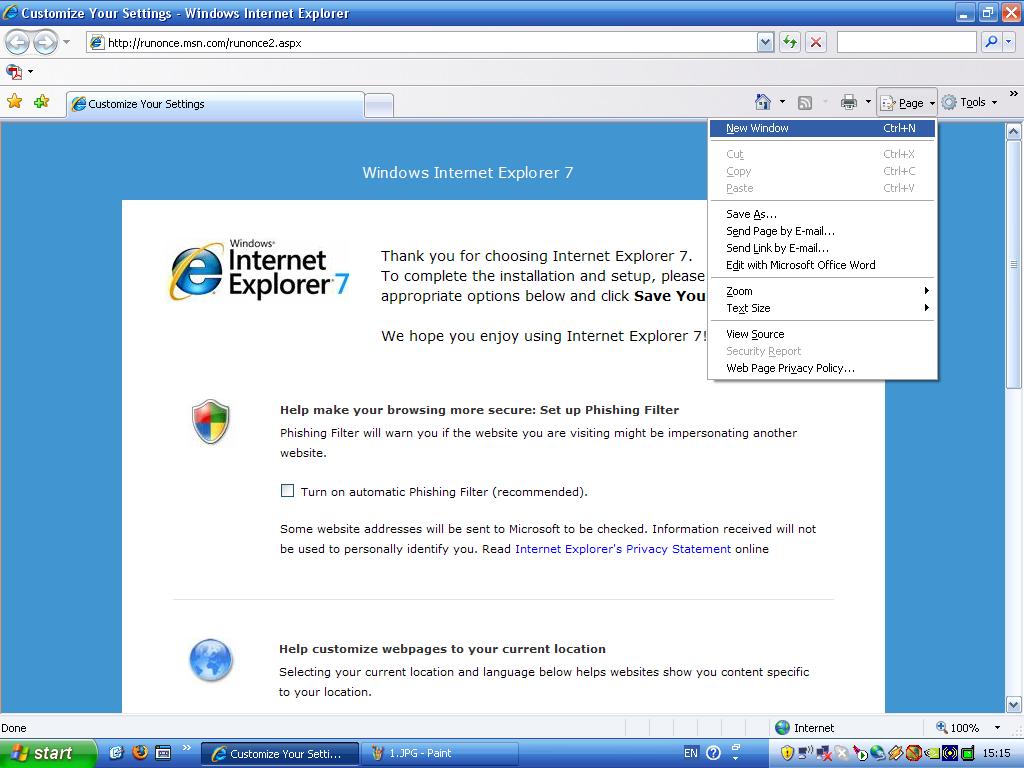Click the scroll up arrow of page

click(1014, 131)
